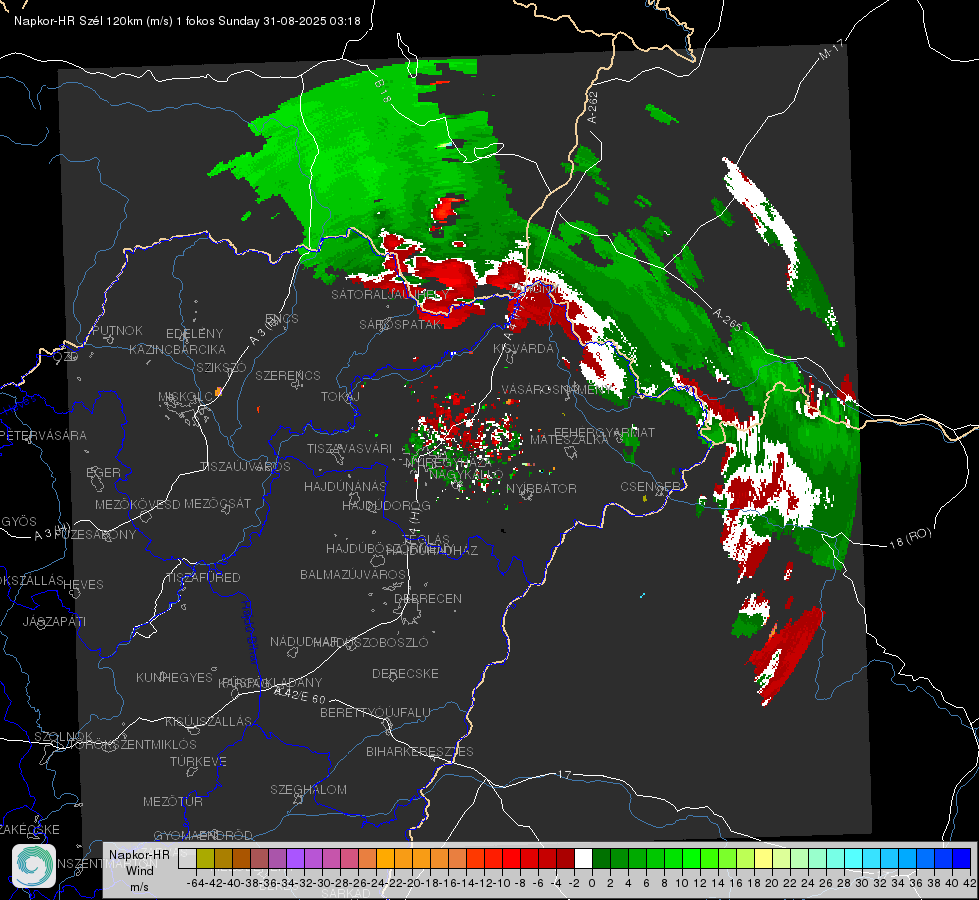Click the HAJDÚNÁNÁS town label
Image resolution: width=979 pixels, height=900 pixels.
(x=345, y=486)
